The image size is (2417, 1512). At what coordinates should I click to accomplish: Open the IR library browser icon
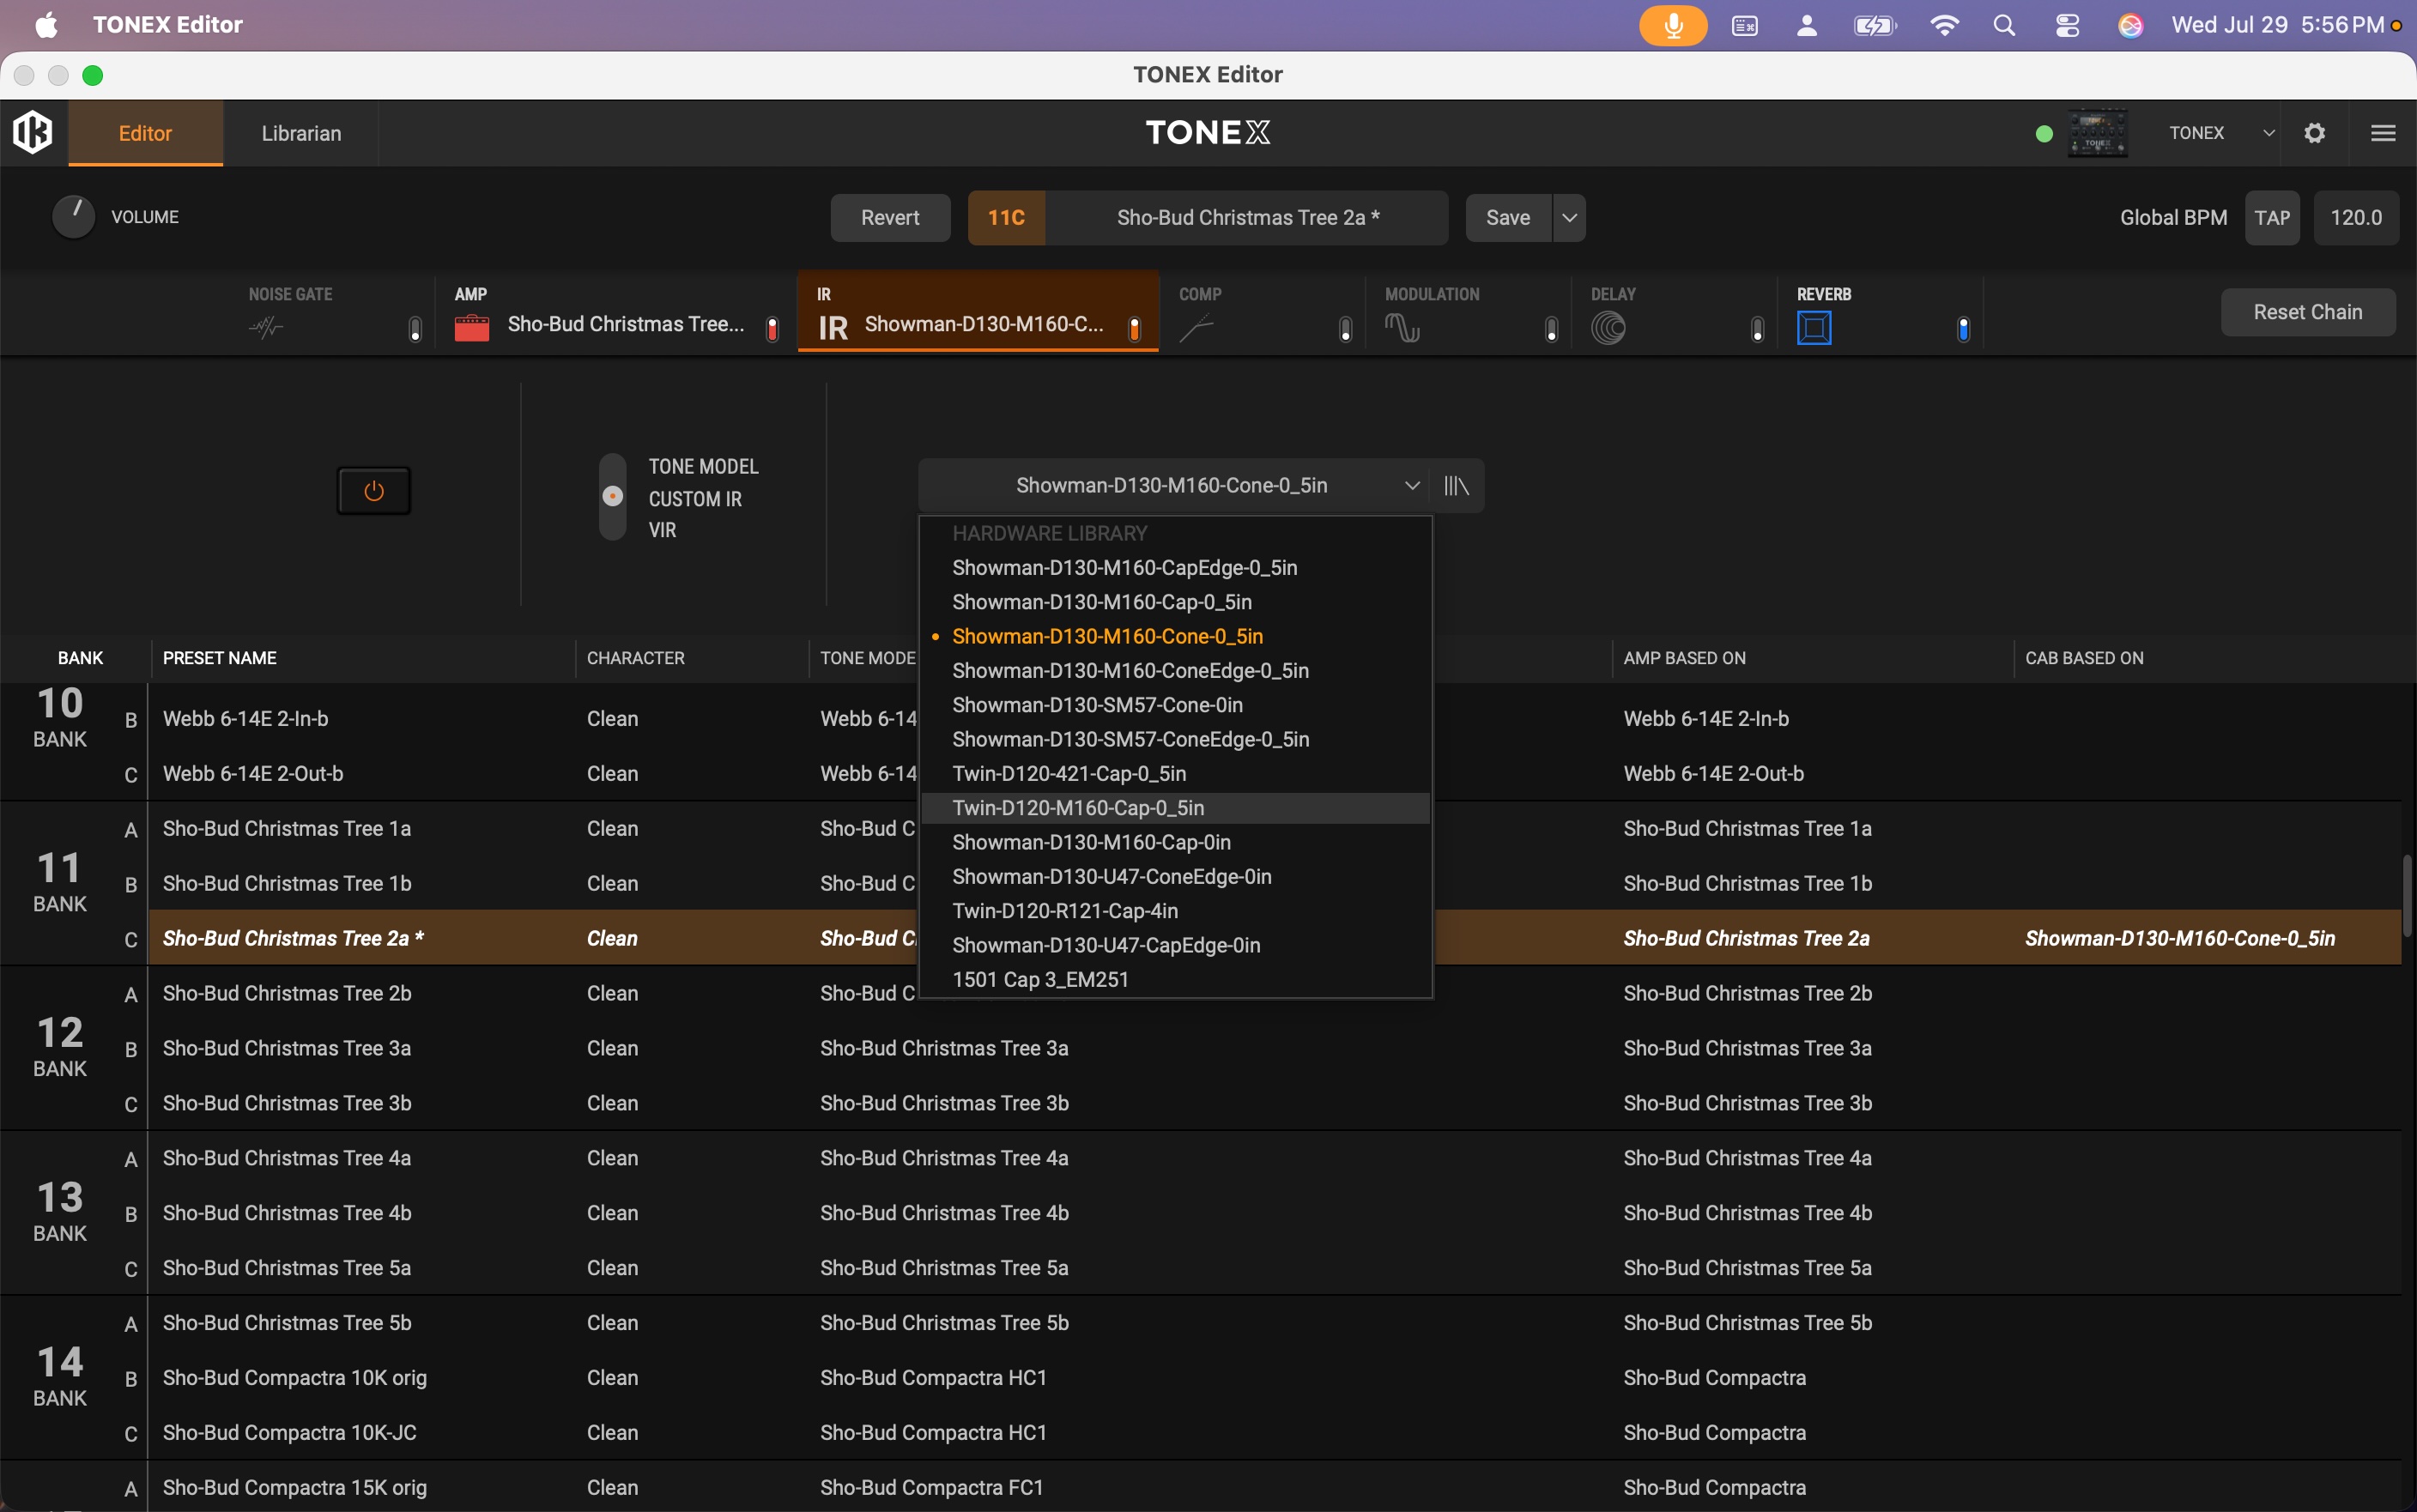click(1456, 486)
